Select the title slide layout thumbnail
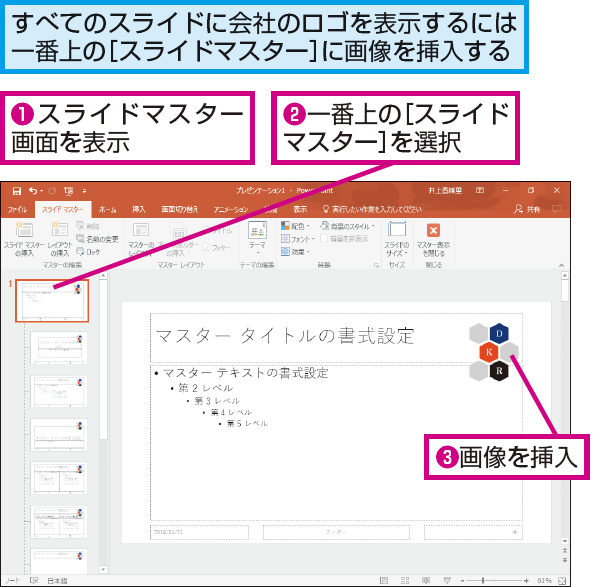This screenshot has width=600, height=587. click(x=59, y=348)
